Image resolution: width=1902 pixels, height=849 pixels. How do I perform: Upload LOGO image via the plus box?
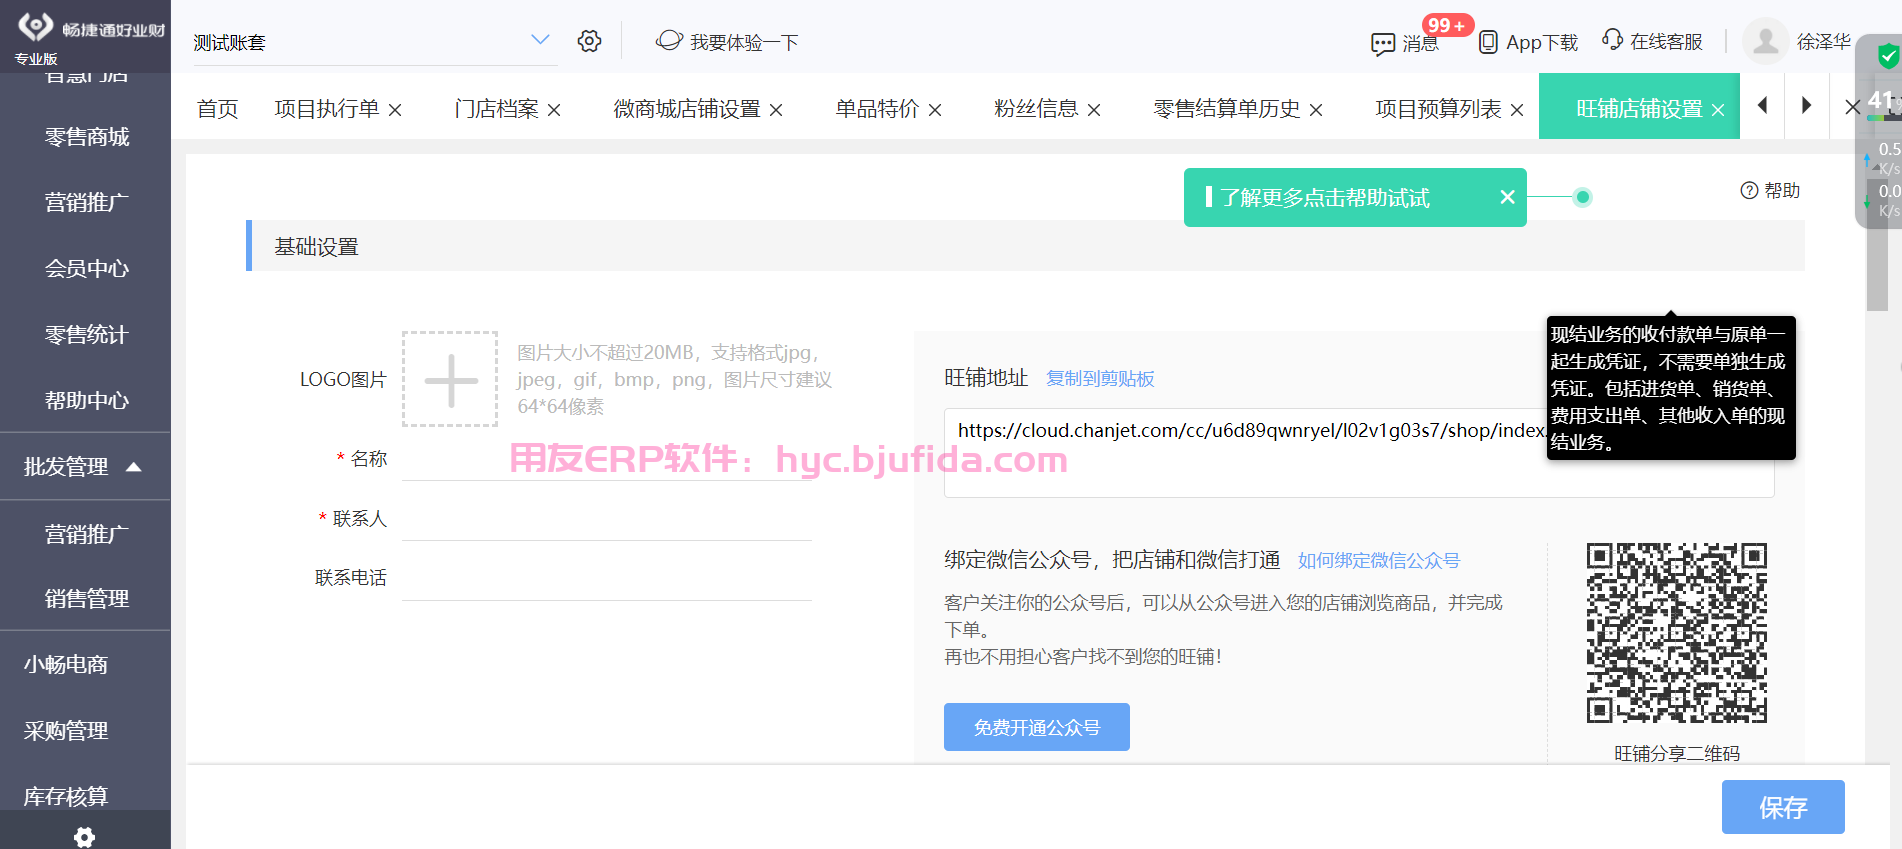pos(450,379)
